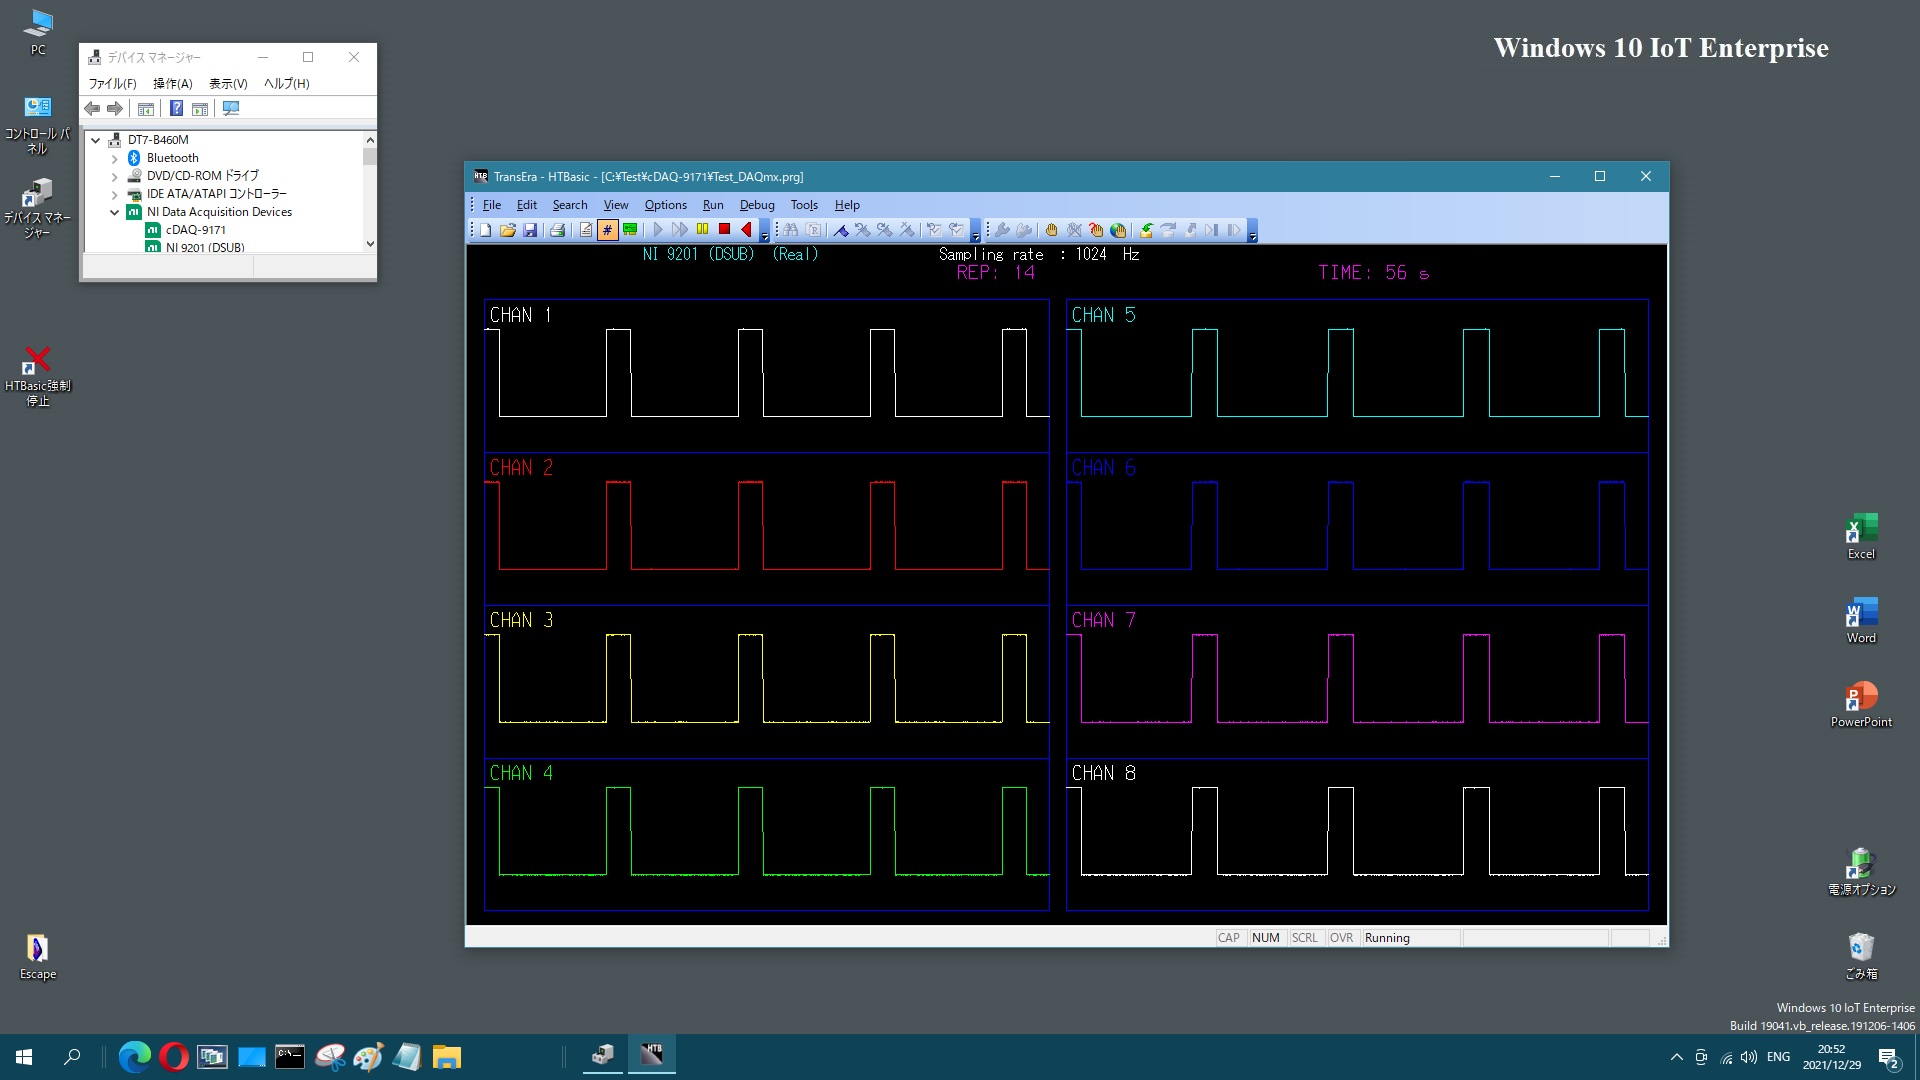This screenshot has height=1080, width=1920.
Task: Open the editor document icon in toolbar
Action: 586,230
